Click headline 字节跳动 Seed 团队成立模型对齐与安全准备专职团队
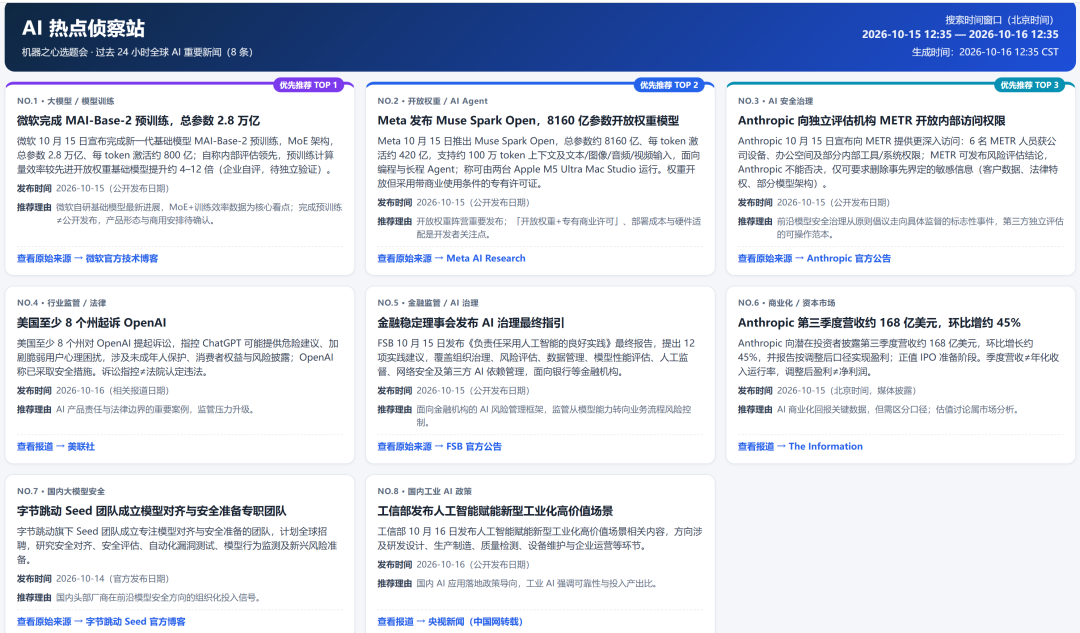 pyautogui.click(x=152, y=511)
